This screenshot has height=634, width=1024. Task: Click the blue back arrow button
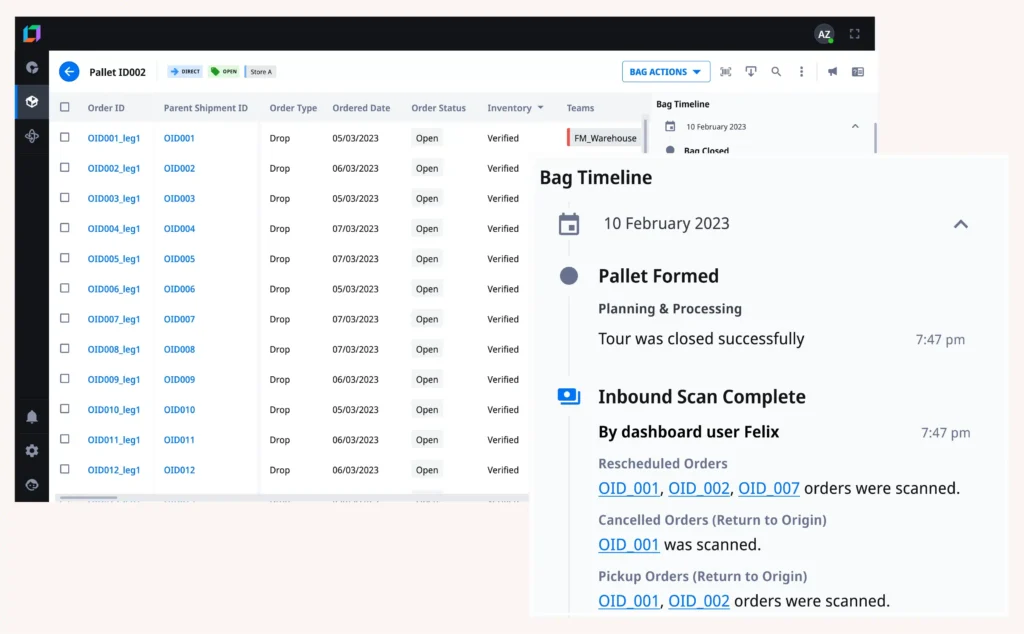[69, 72]
